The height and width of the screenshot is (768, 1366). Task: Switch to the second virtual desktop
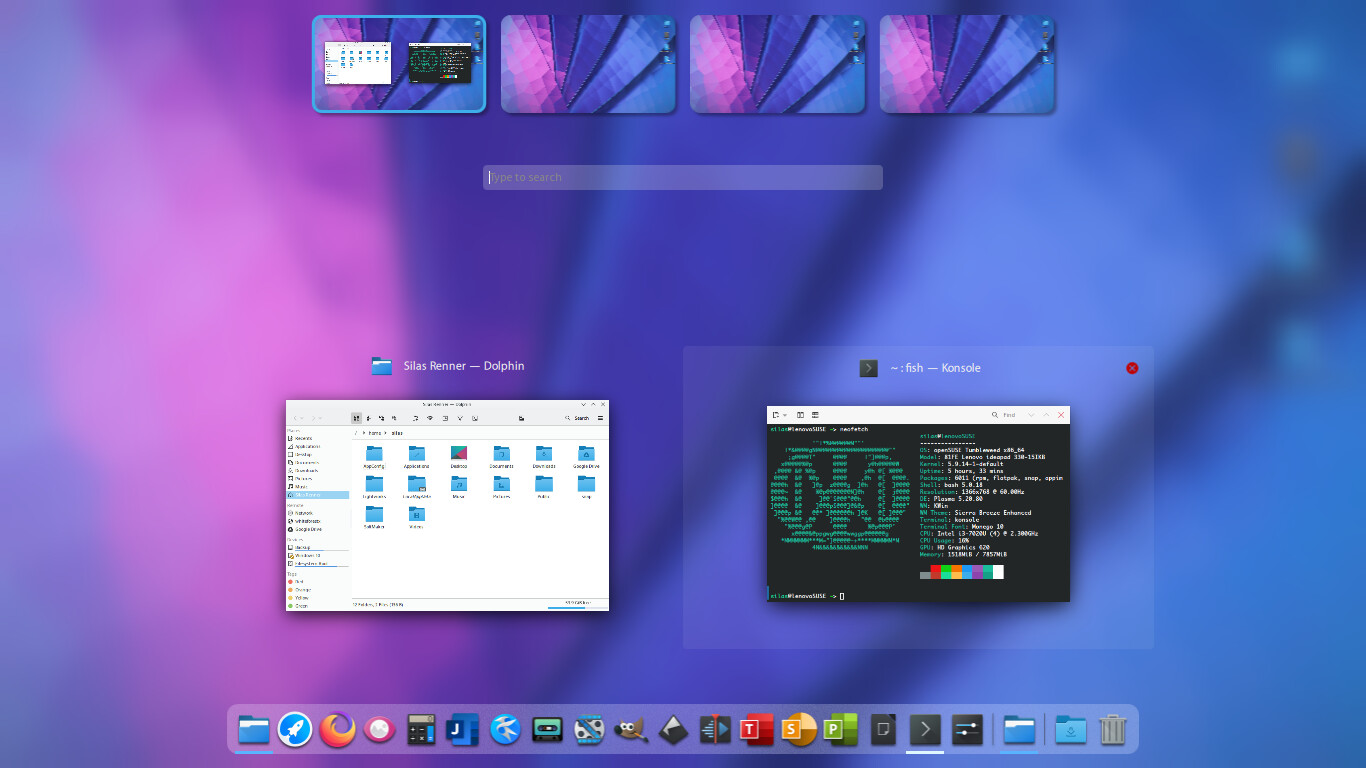pos(588,64)
